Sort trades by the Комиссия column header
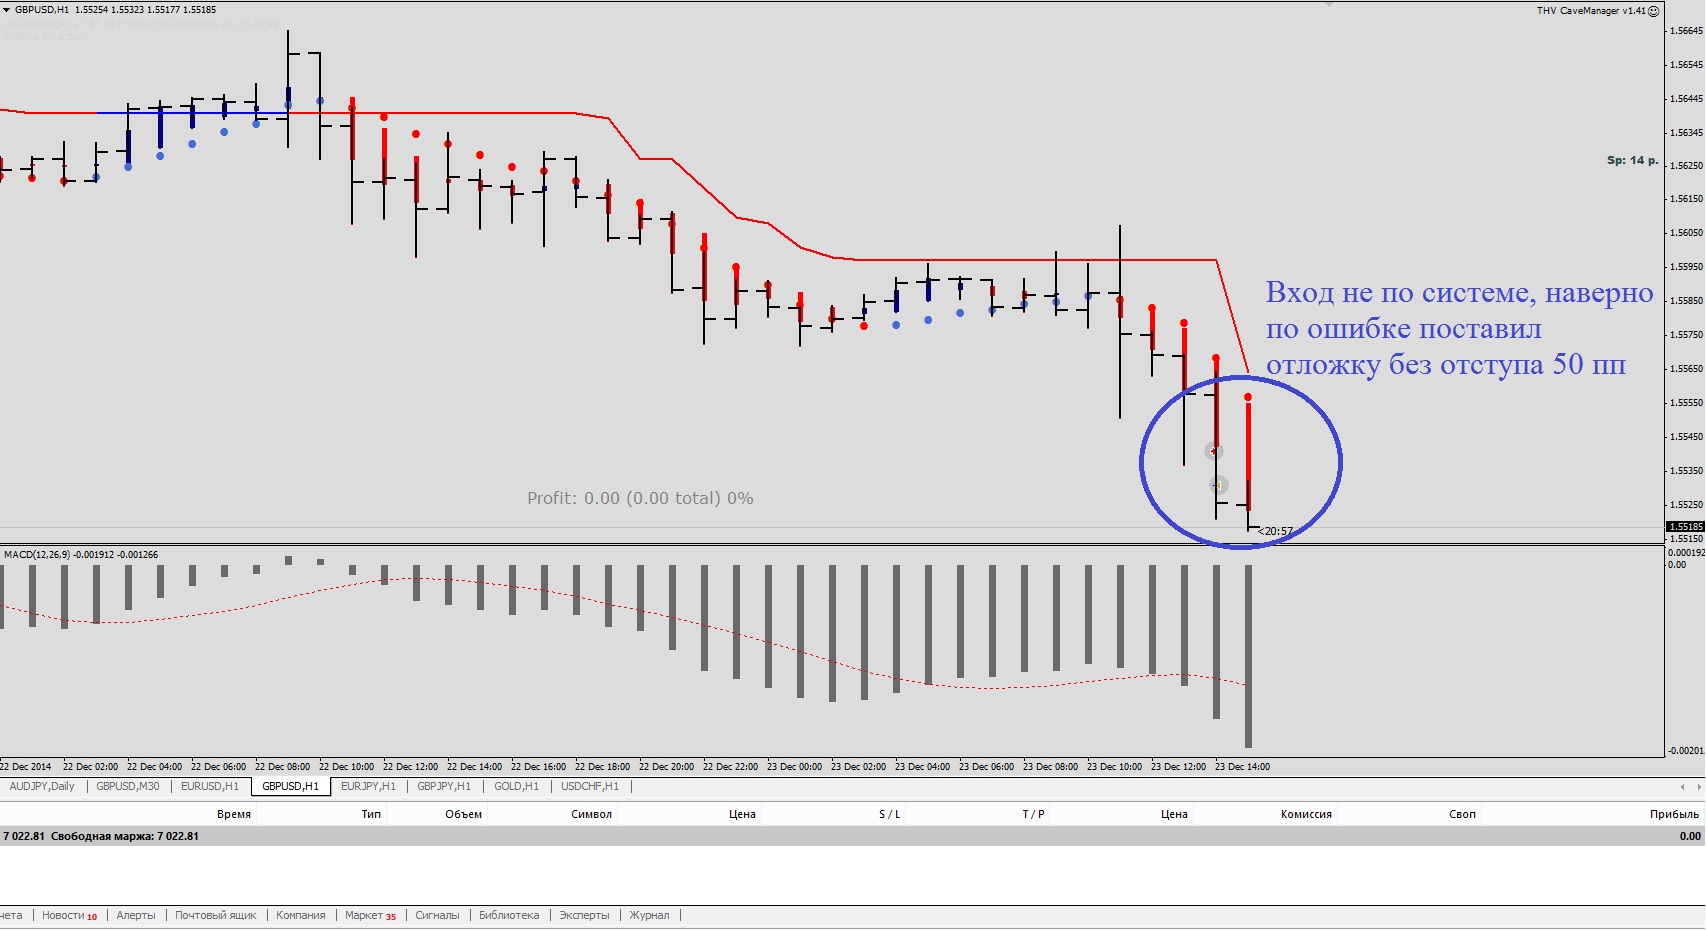Image resolution: width=1706 pixels, height=931 pixels. tap(1306, 814)
